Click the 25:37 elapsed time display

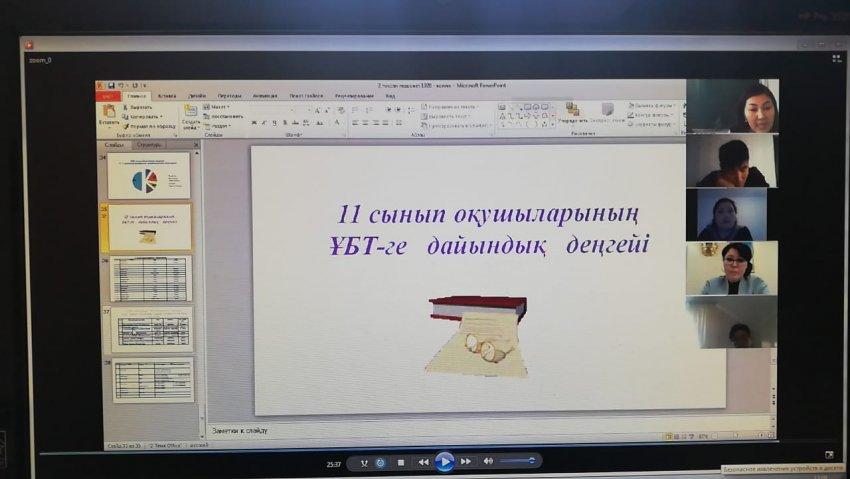click(333, 464)
